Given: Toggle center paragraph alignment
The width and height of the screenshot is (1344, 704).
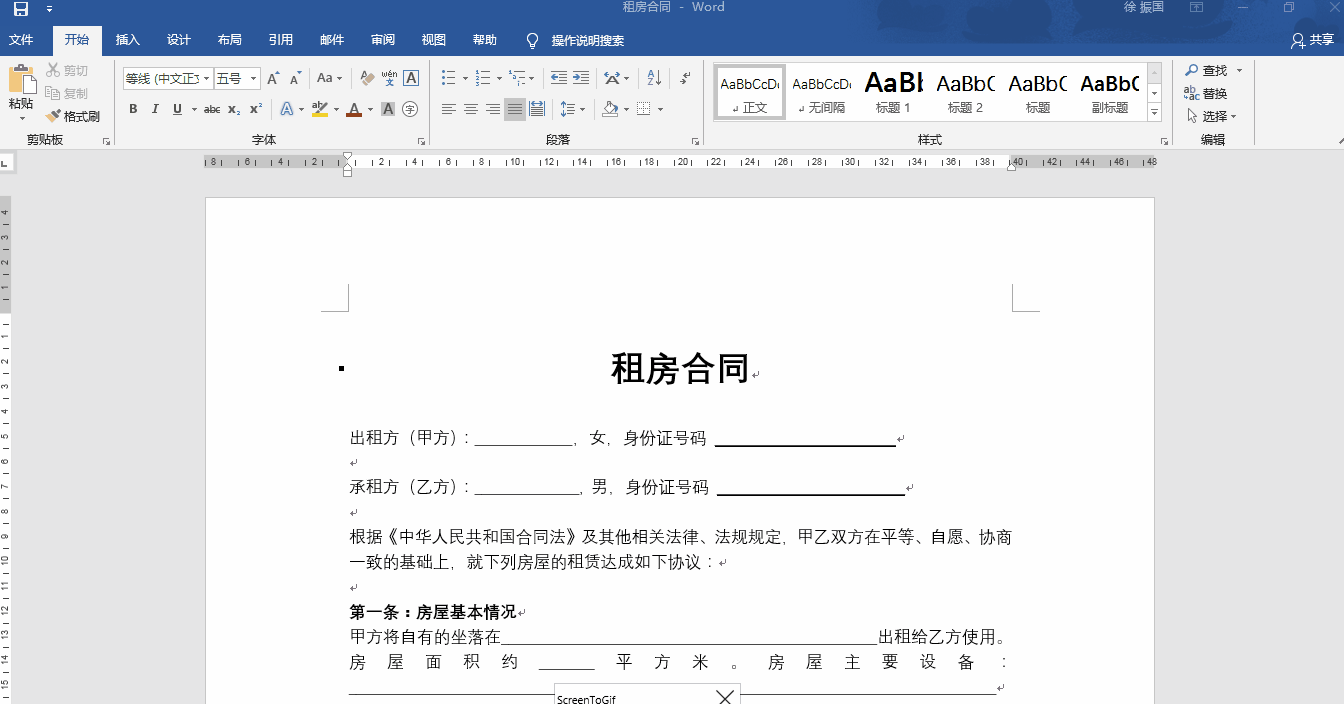Looking at the screenshot, I should coord(470,109).
